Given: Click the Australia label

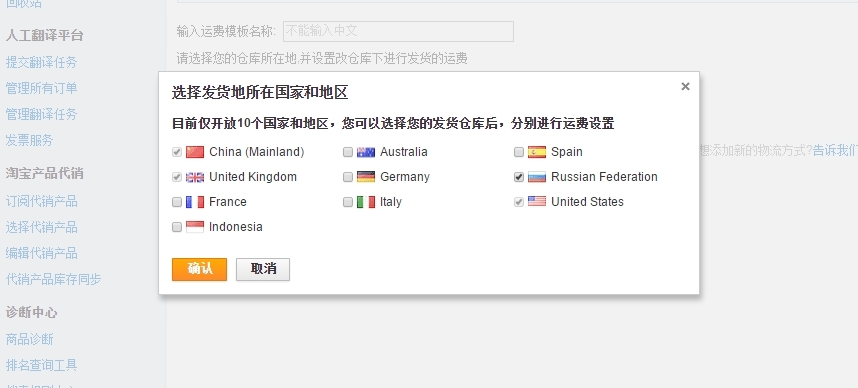Looking at the screenshot, I should (404, 152).
